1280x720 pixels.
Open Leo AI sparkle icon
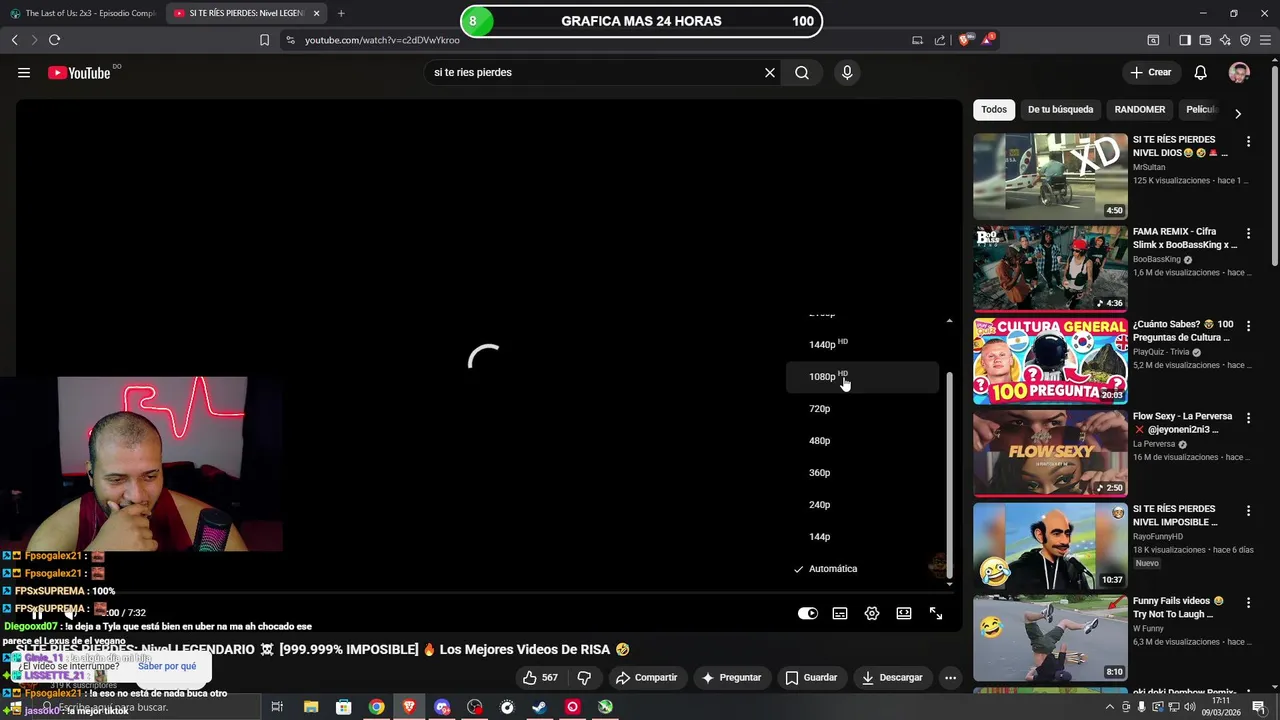pos(1225,40)
